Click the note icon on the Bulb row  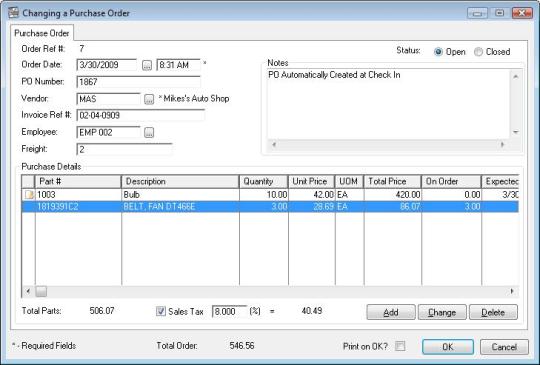click(29, 195)
